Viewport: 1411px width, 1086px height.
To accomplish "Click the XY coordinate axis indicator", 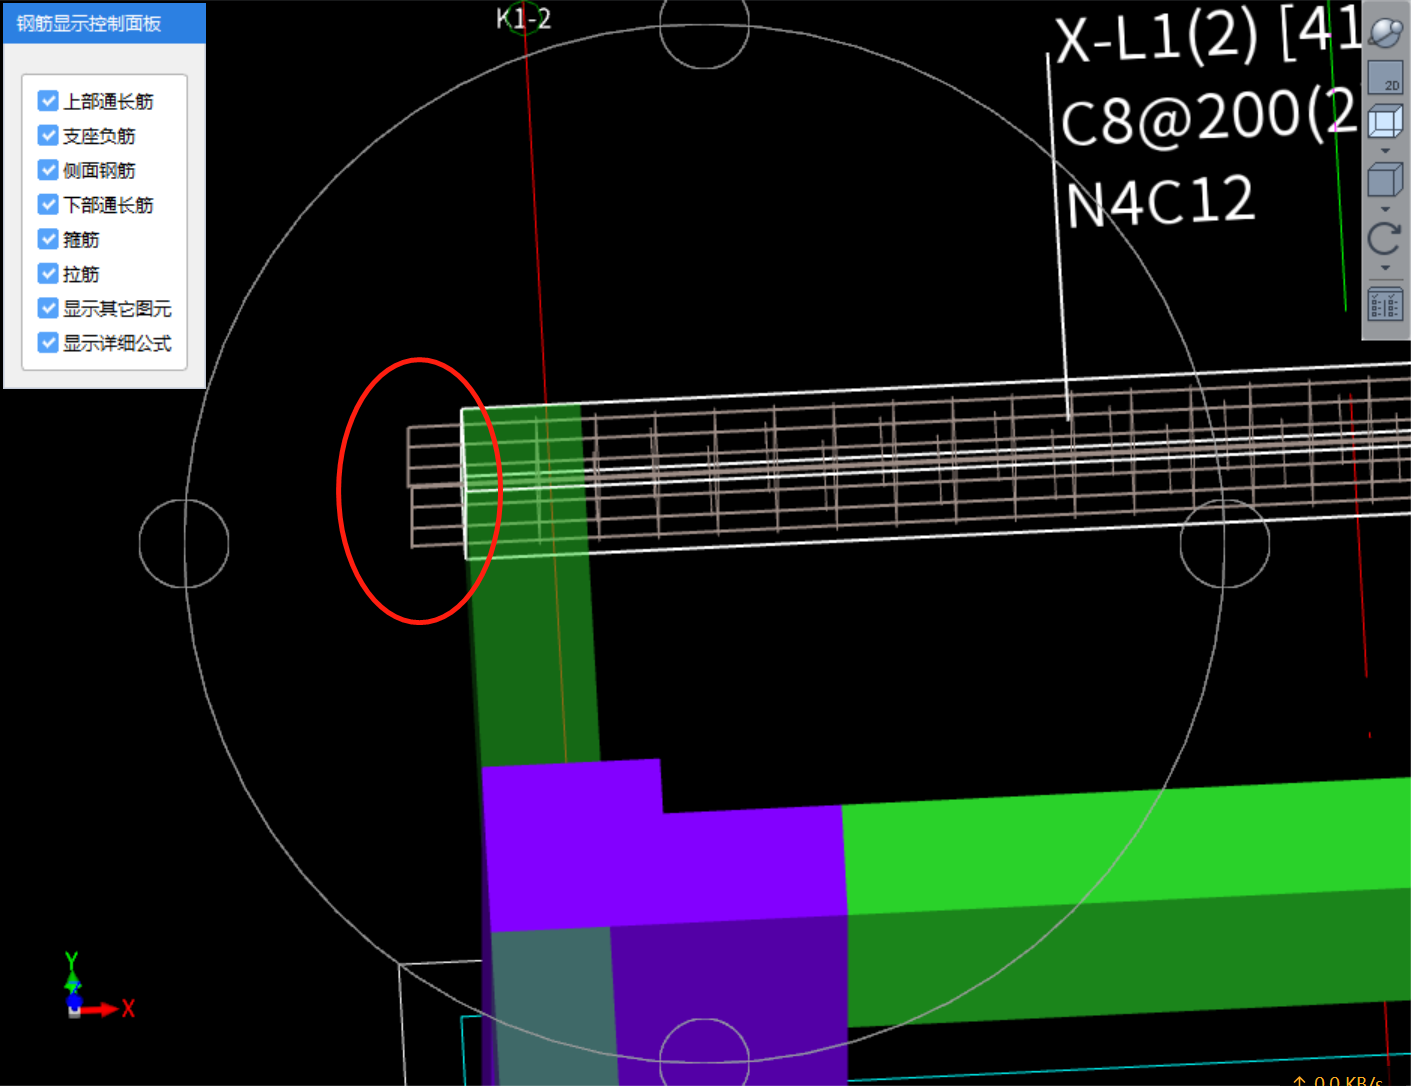I will [98, 986].
